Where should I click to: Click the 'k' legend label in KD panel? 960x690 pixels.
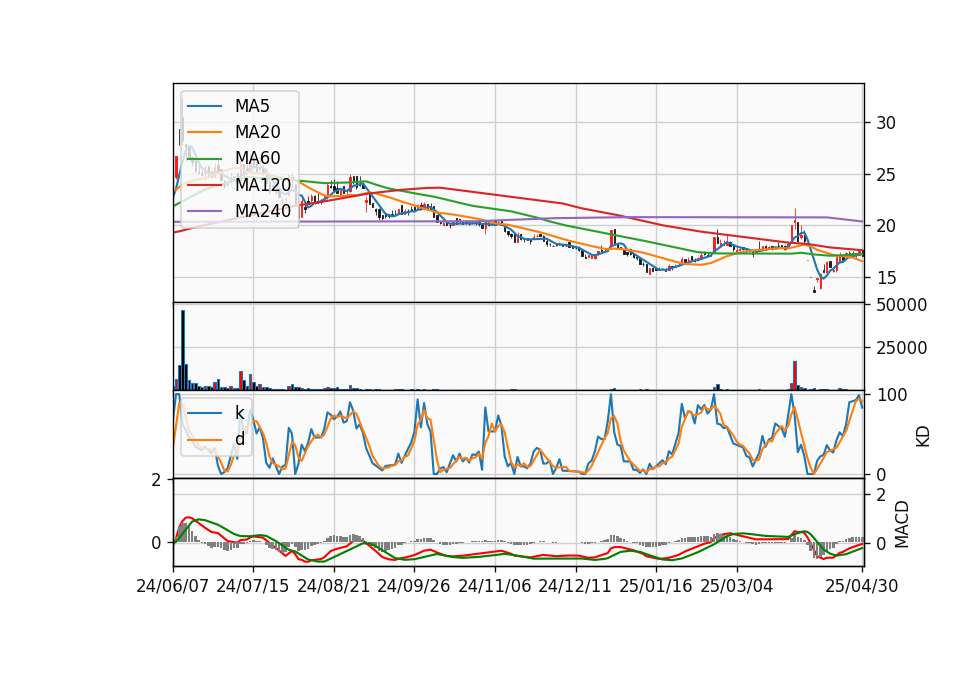click(239, 413)
